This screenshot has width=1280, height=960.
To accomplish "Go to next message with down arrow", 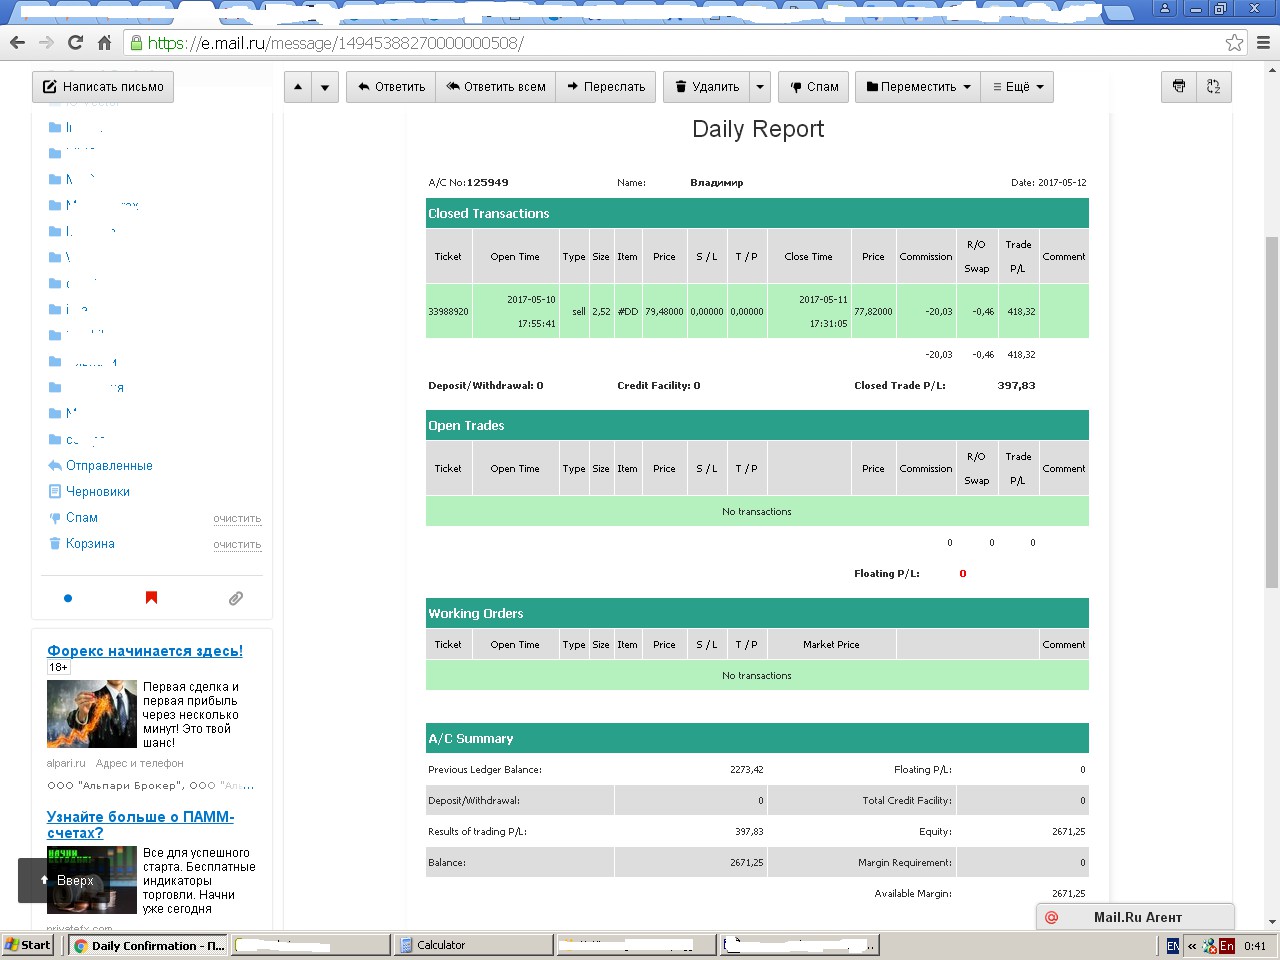I will [x=325, y=87].
